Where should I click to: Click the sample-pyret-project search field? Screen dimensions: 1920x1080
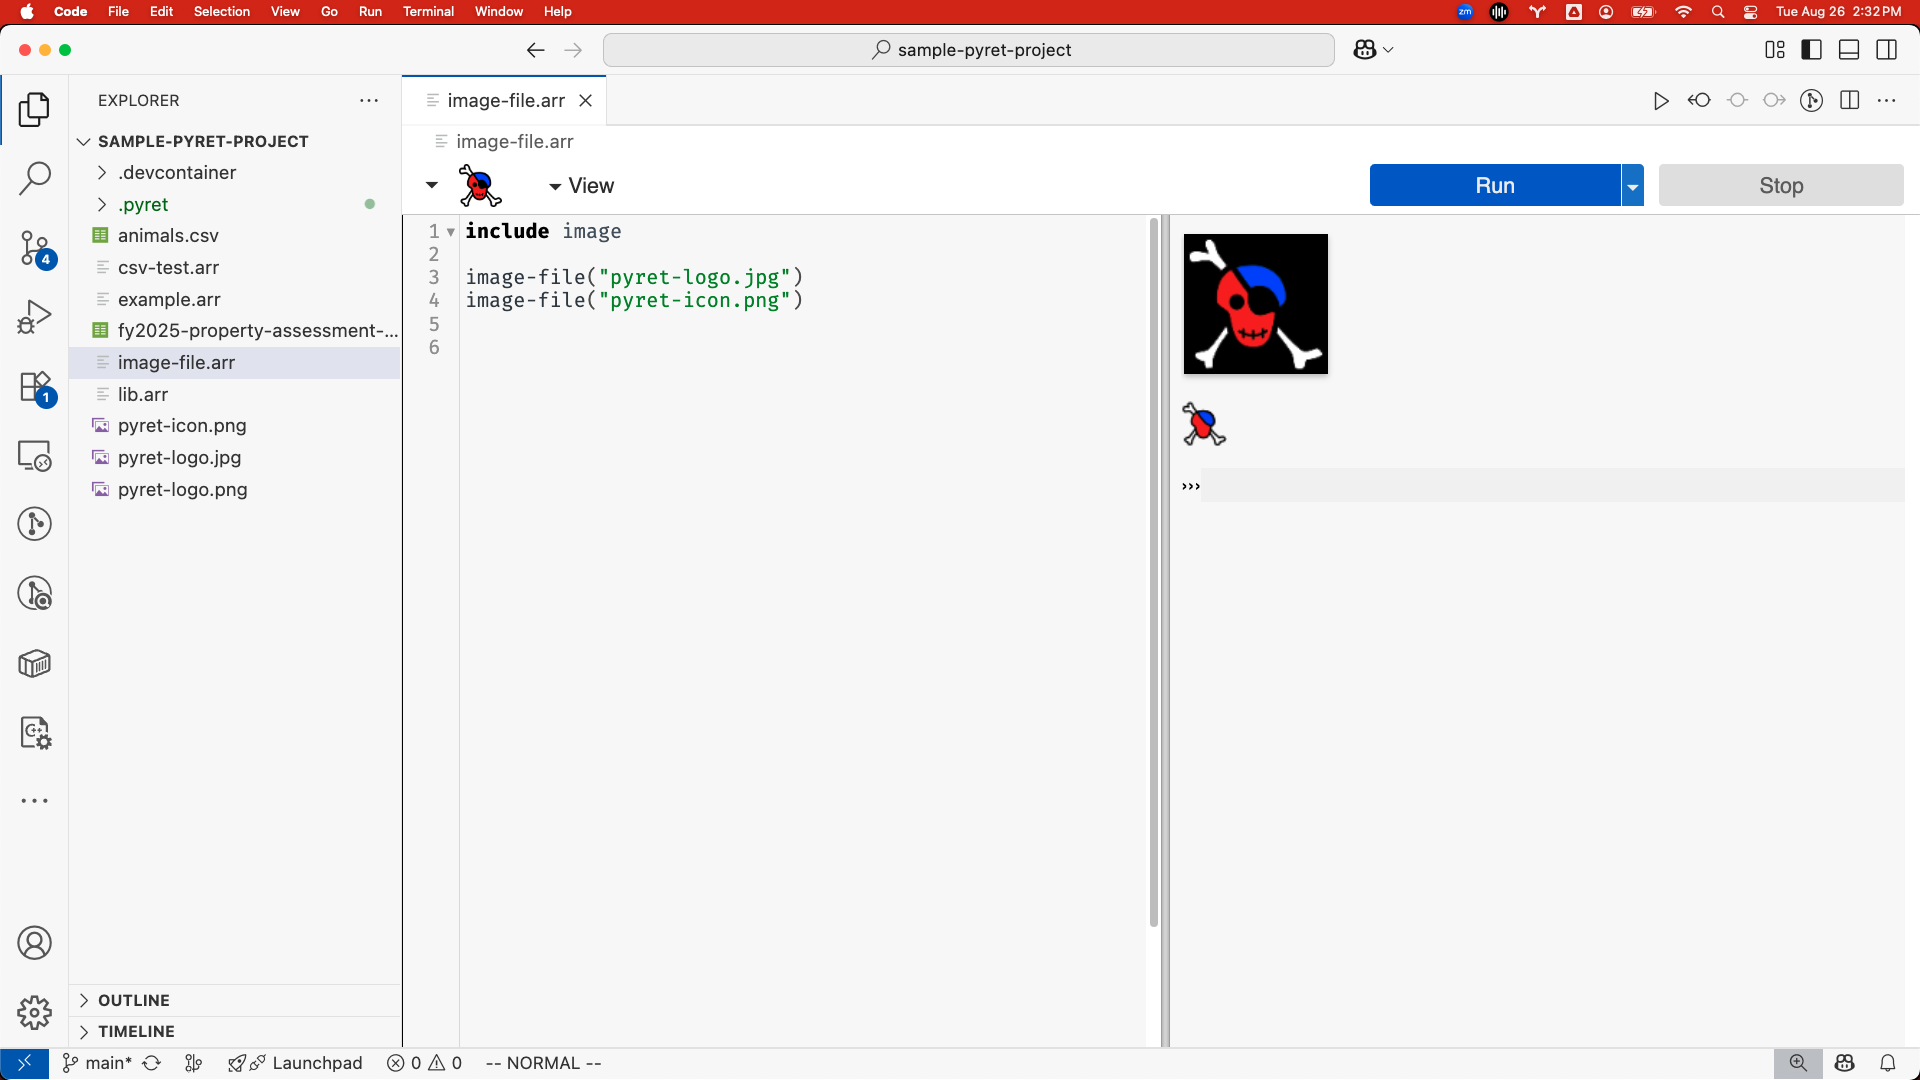click(969, 50)
